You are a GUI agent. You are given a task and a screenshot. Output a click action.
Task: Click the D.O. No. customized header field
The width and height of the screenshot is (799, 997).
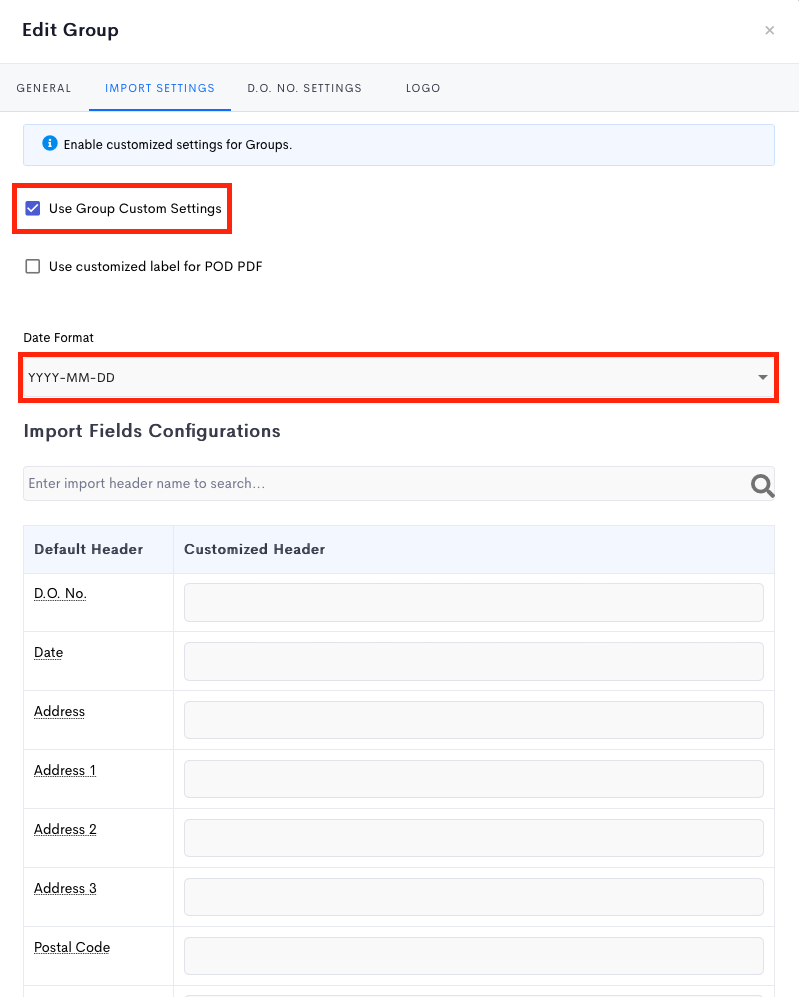click(474, 602)
